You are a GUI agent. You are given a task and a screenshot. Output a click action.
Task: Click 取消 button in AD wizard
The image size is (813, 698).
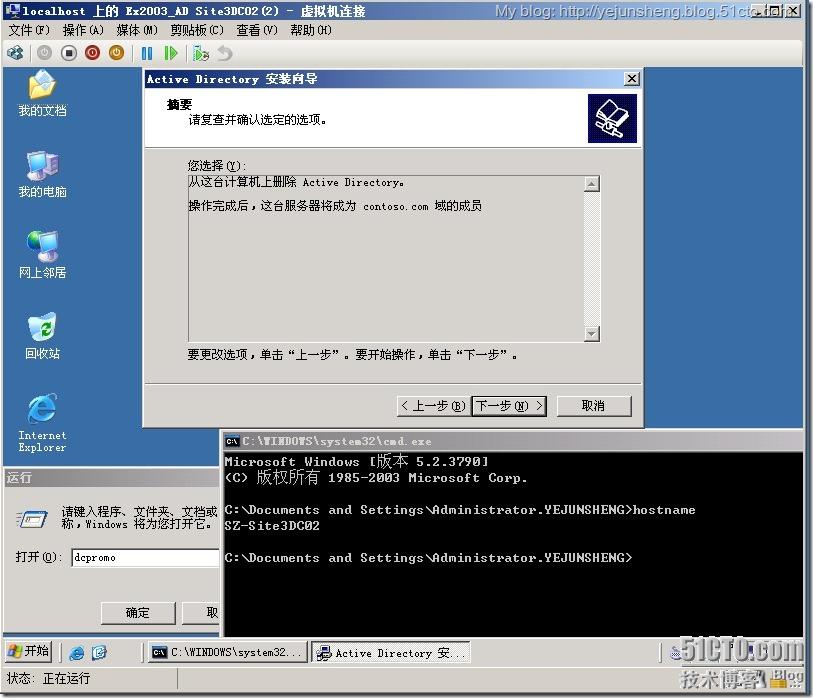594,406
